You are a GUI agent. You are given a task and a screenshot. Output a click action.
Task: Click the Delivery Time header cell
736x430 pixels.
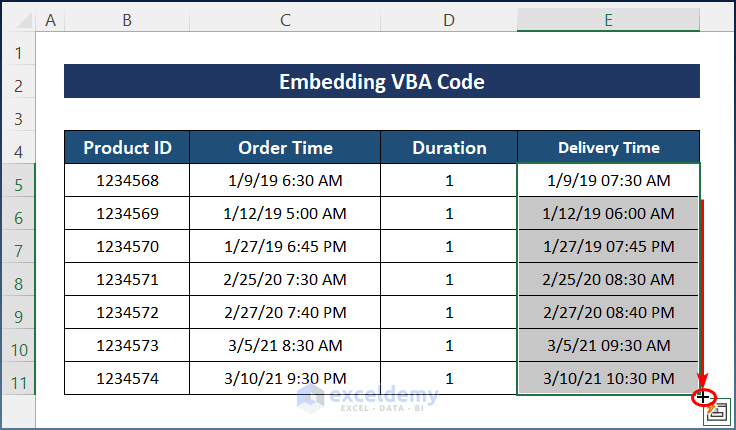[x=608, y=148]
